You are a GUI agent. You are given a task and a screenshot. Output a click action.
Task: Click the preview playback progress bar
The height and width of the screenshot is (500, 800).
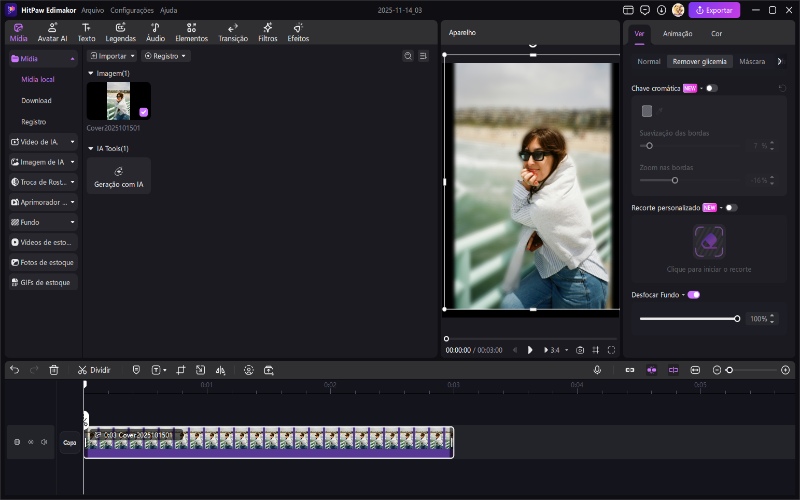pyautogui.click(x=531, y=339)
